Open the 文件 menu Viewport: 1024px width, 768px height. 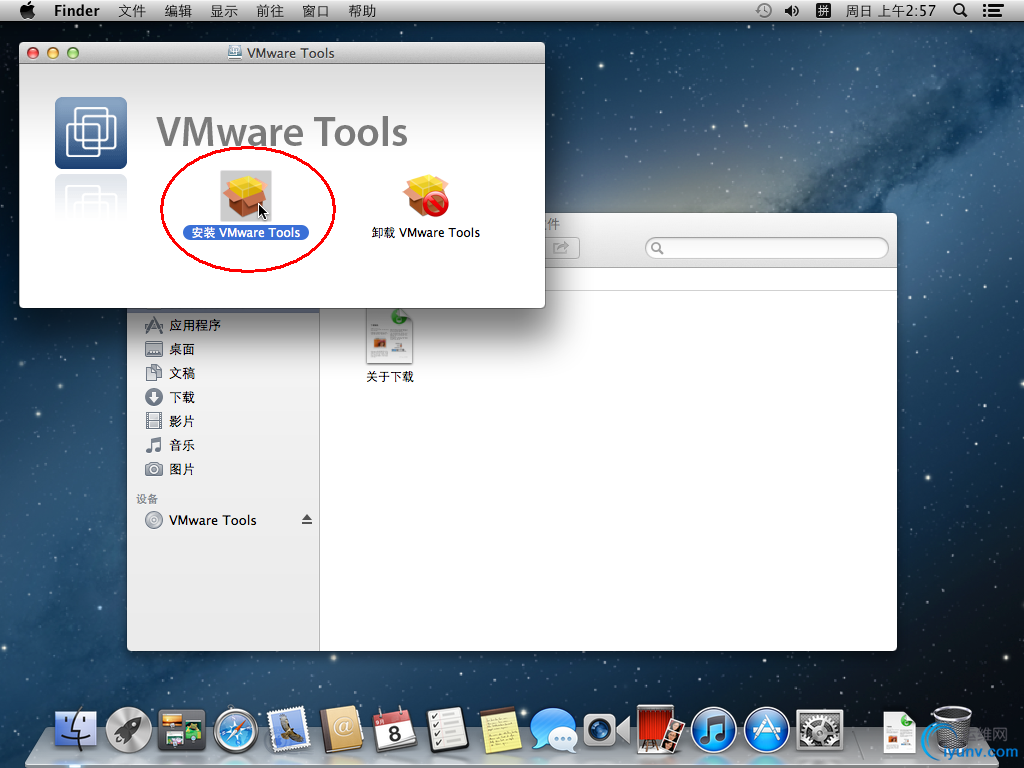coord(132,10)
